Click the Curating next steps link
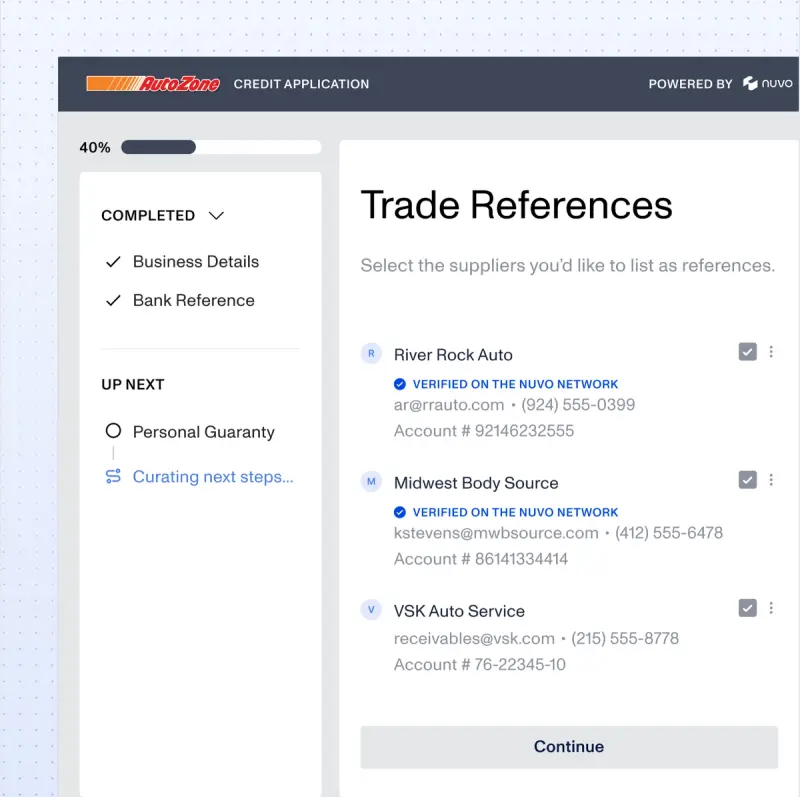This screenshot has width=800, height=797. coord(213,477)
